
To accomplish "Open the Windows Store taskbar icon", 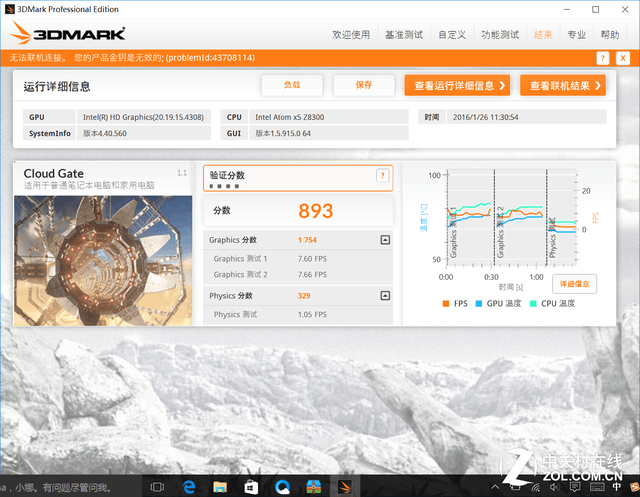I will [x=251, y=487].
